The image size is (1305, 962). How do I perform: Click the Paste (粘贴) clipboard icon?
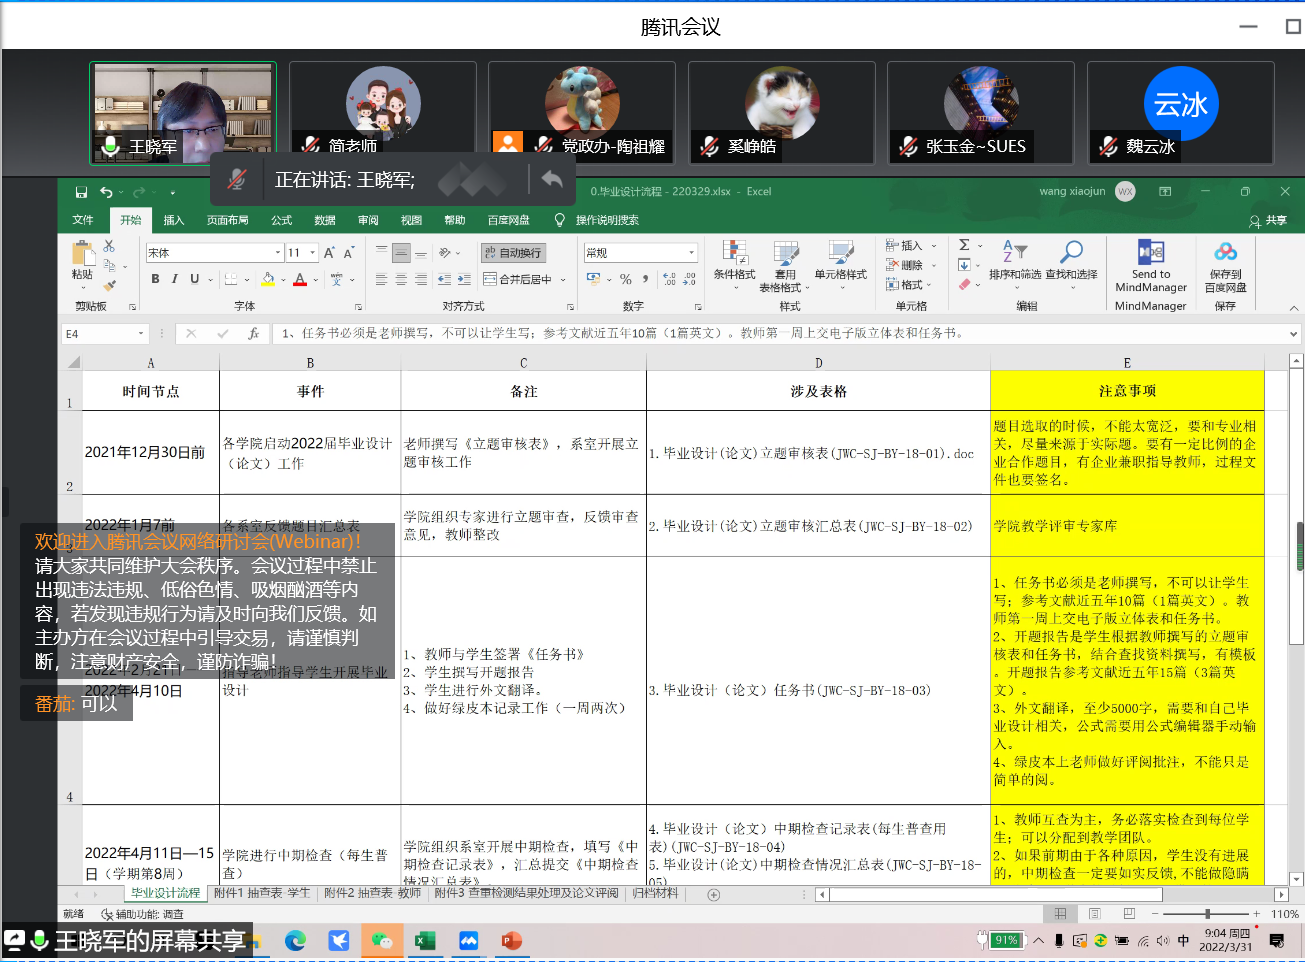[82, 255]
